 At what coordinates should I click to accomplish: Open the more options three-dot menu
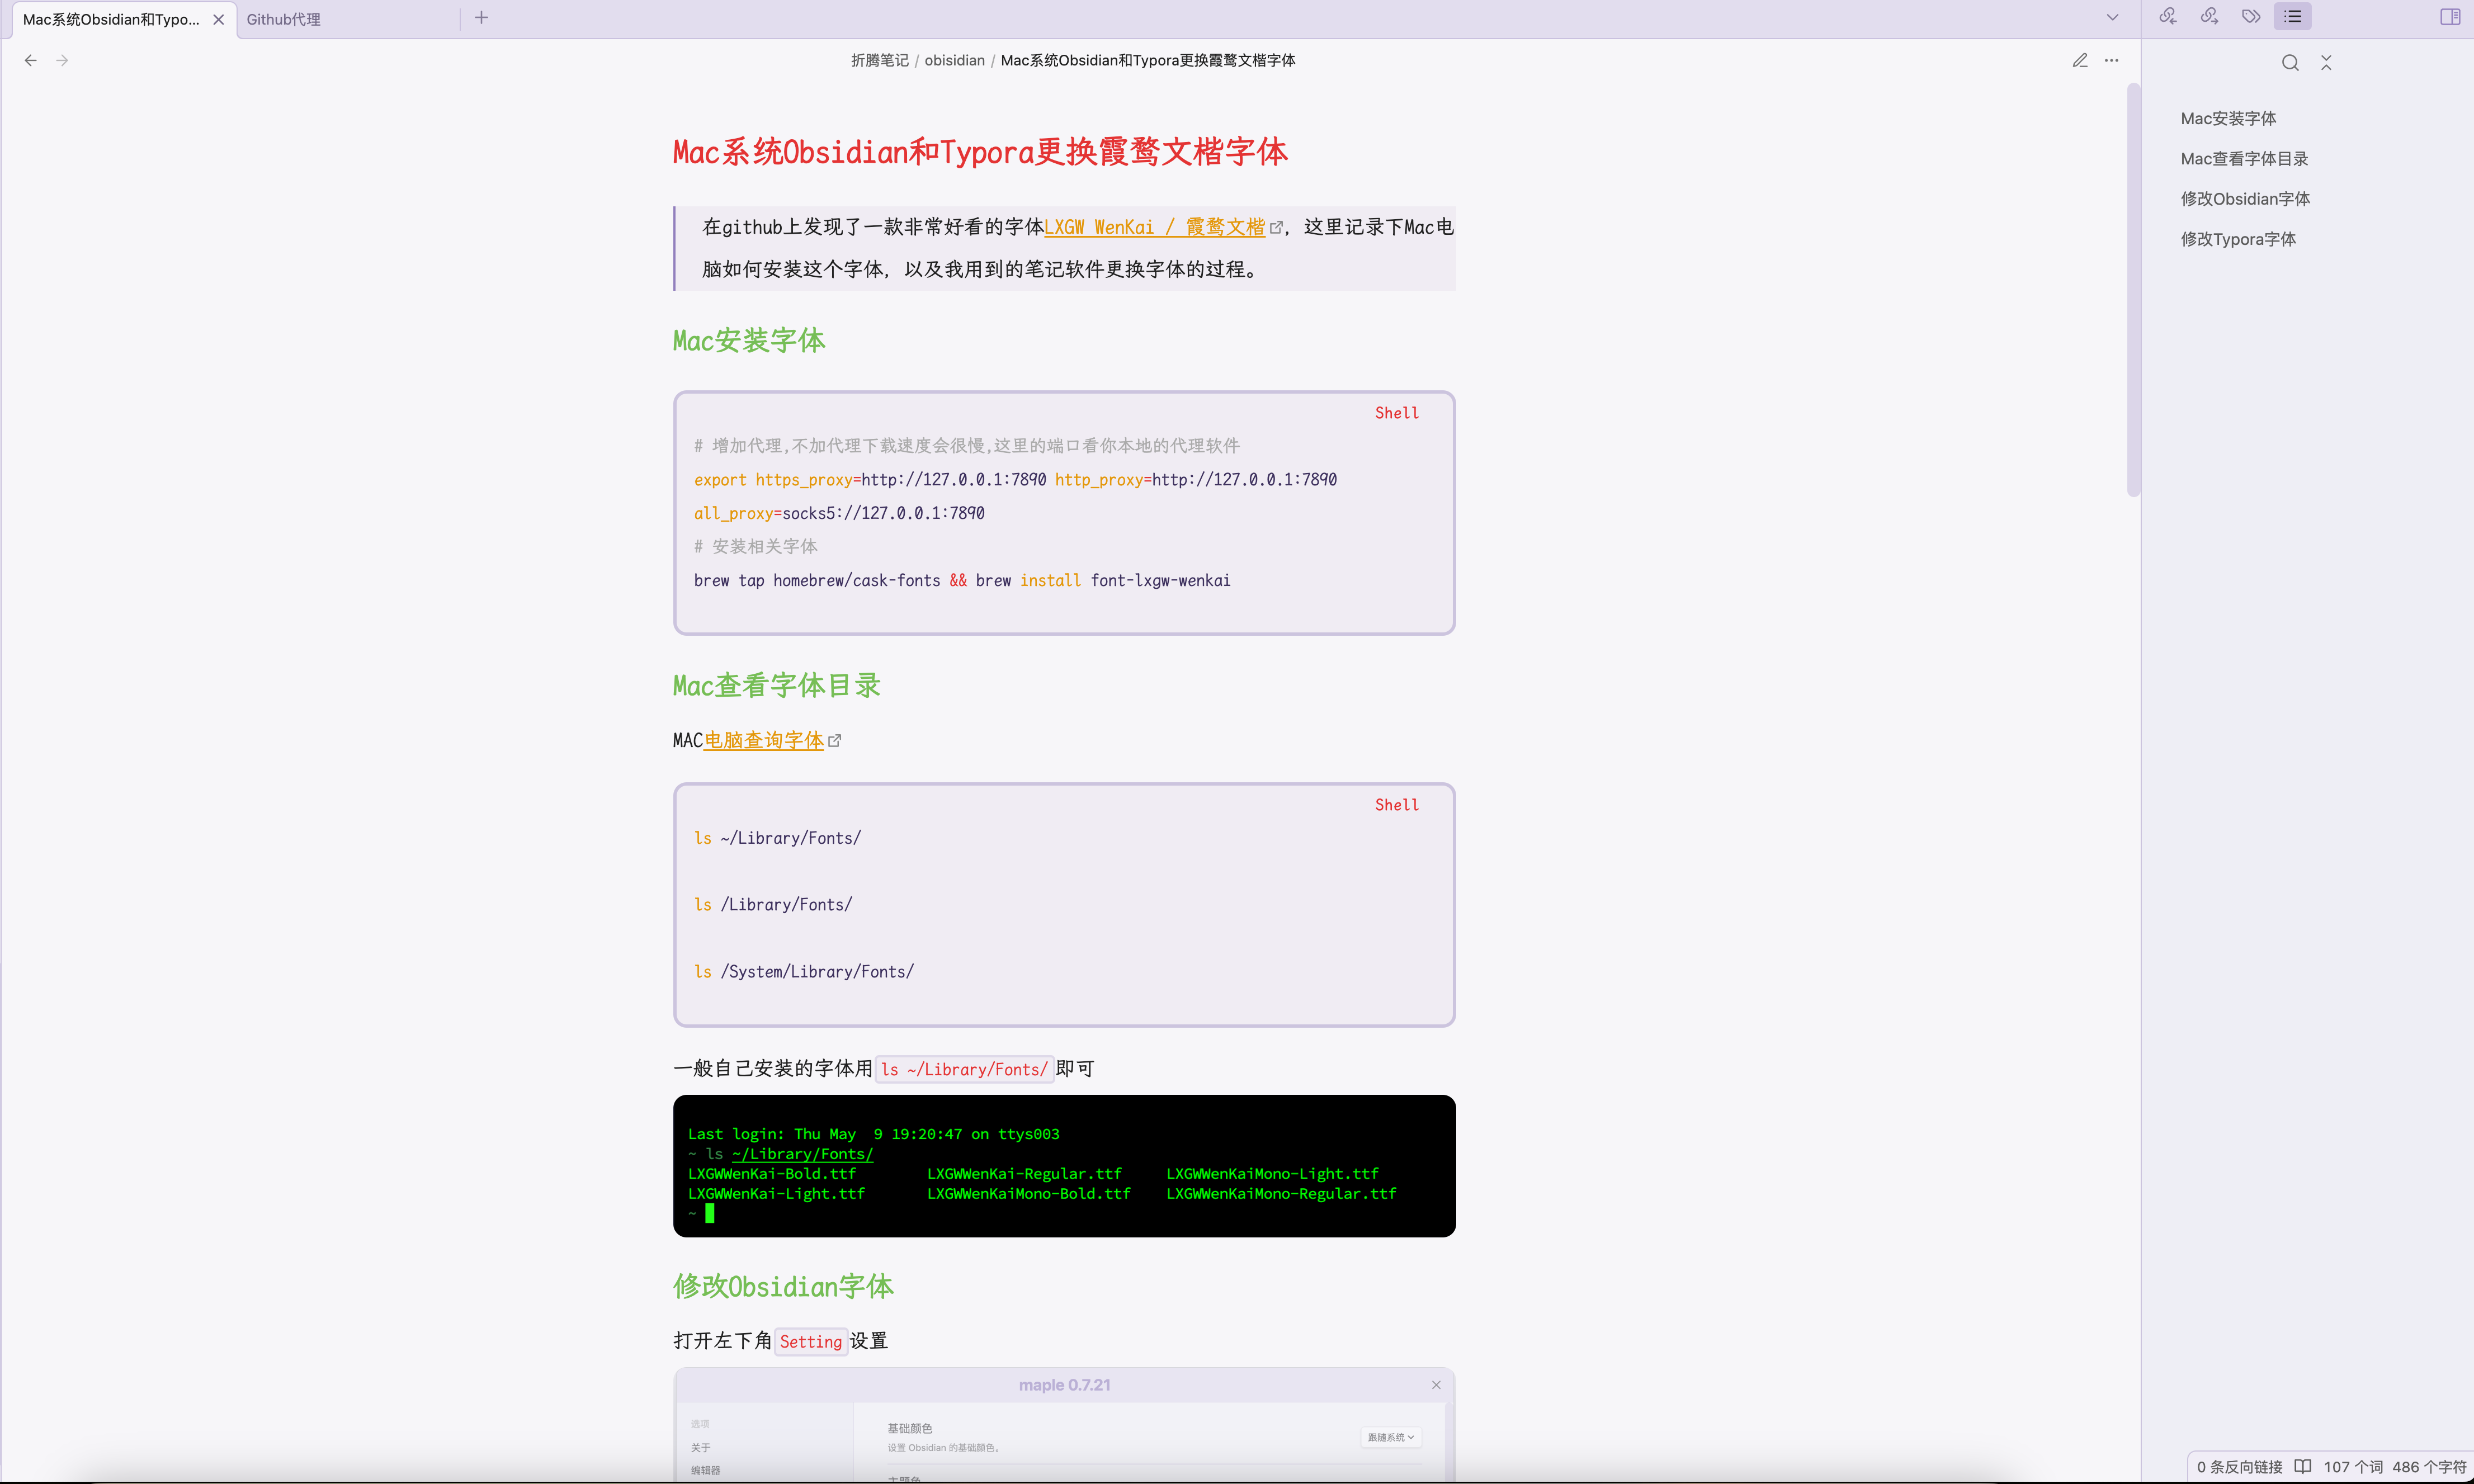coord(2111,61)
